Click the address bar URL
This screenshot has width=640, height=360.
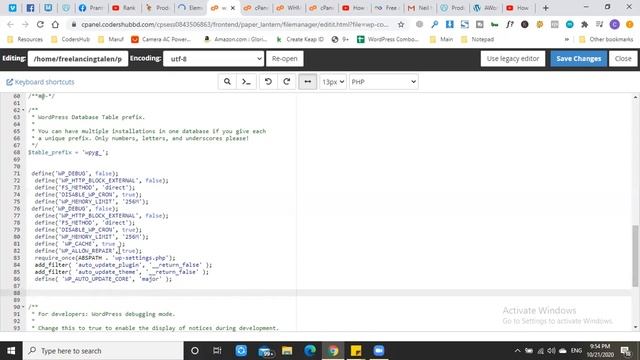234,24
